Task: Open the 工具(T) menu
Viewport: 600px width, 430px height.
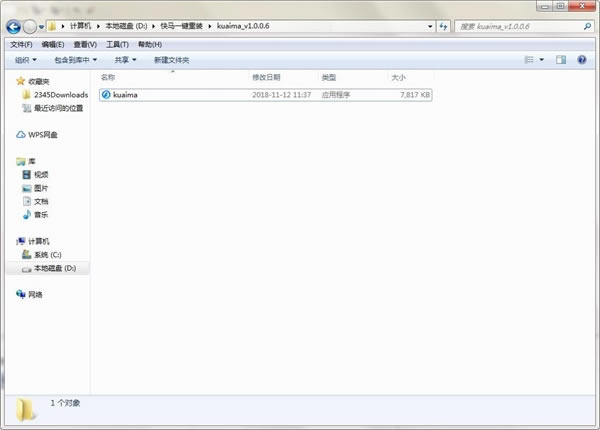Action: [117, 44]
